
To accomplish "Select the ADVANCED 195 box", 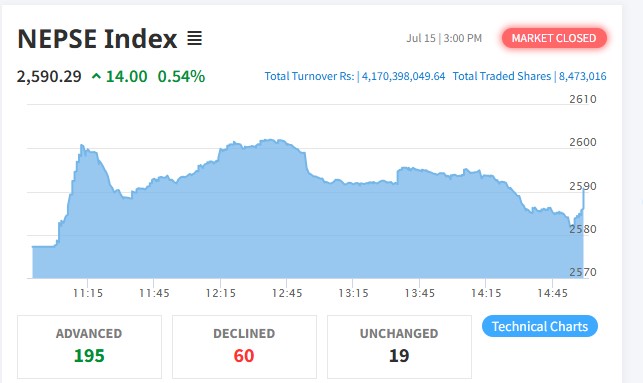I will [89, 347].
